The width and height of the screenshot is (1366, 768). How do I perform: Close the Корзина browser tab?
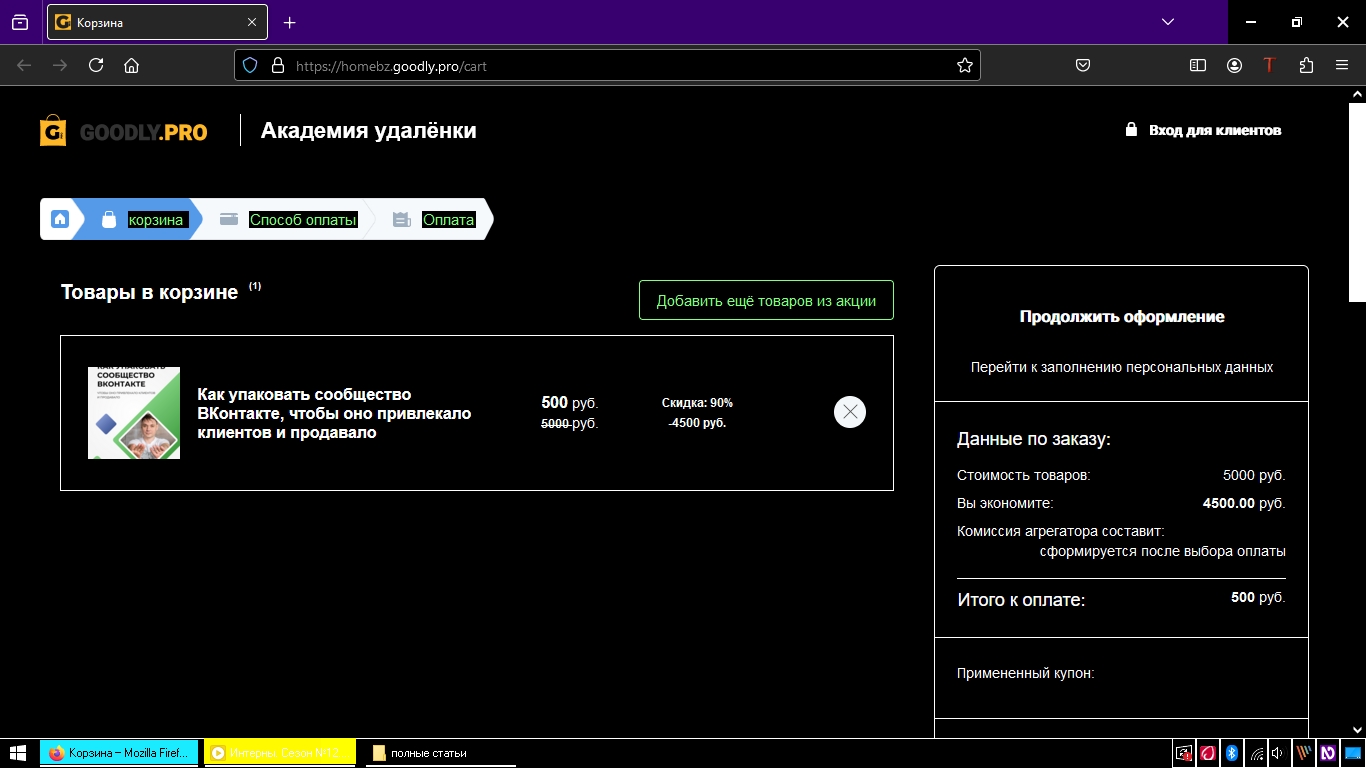[252, 22]
